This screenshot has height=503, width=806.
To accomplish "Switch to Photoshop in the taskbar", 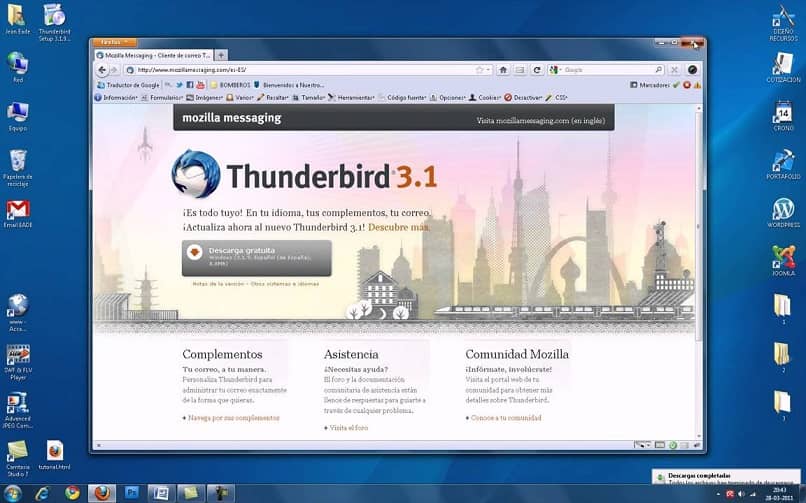I will (x=132, y=493).
